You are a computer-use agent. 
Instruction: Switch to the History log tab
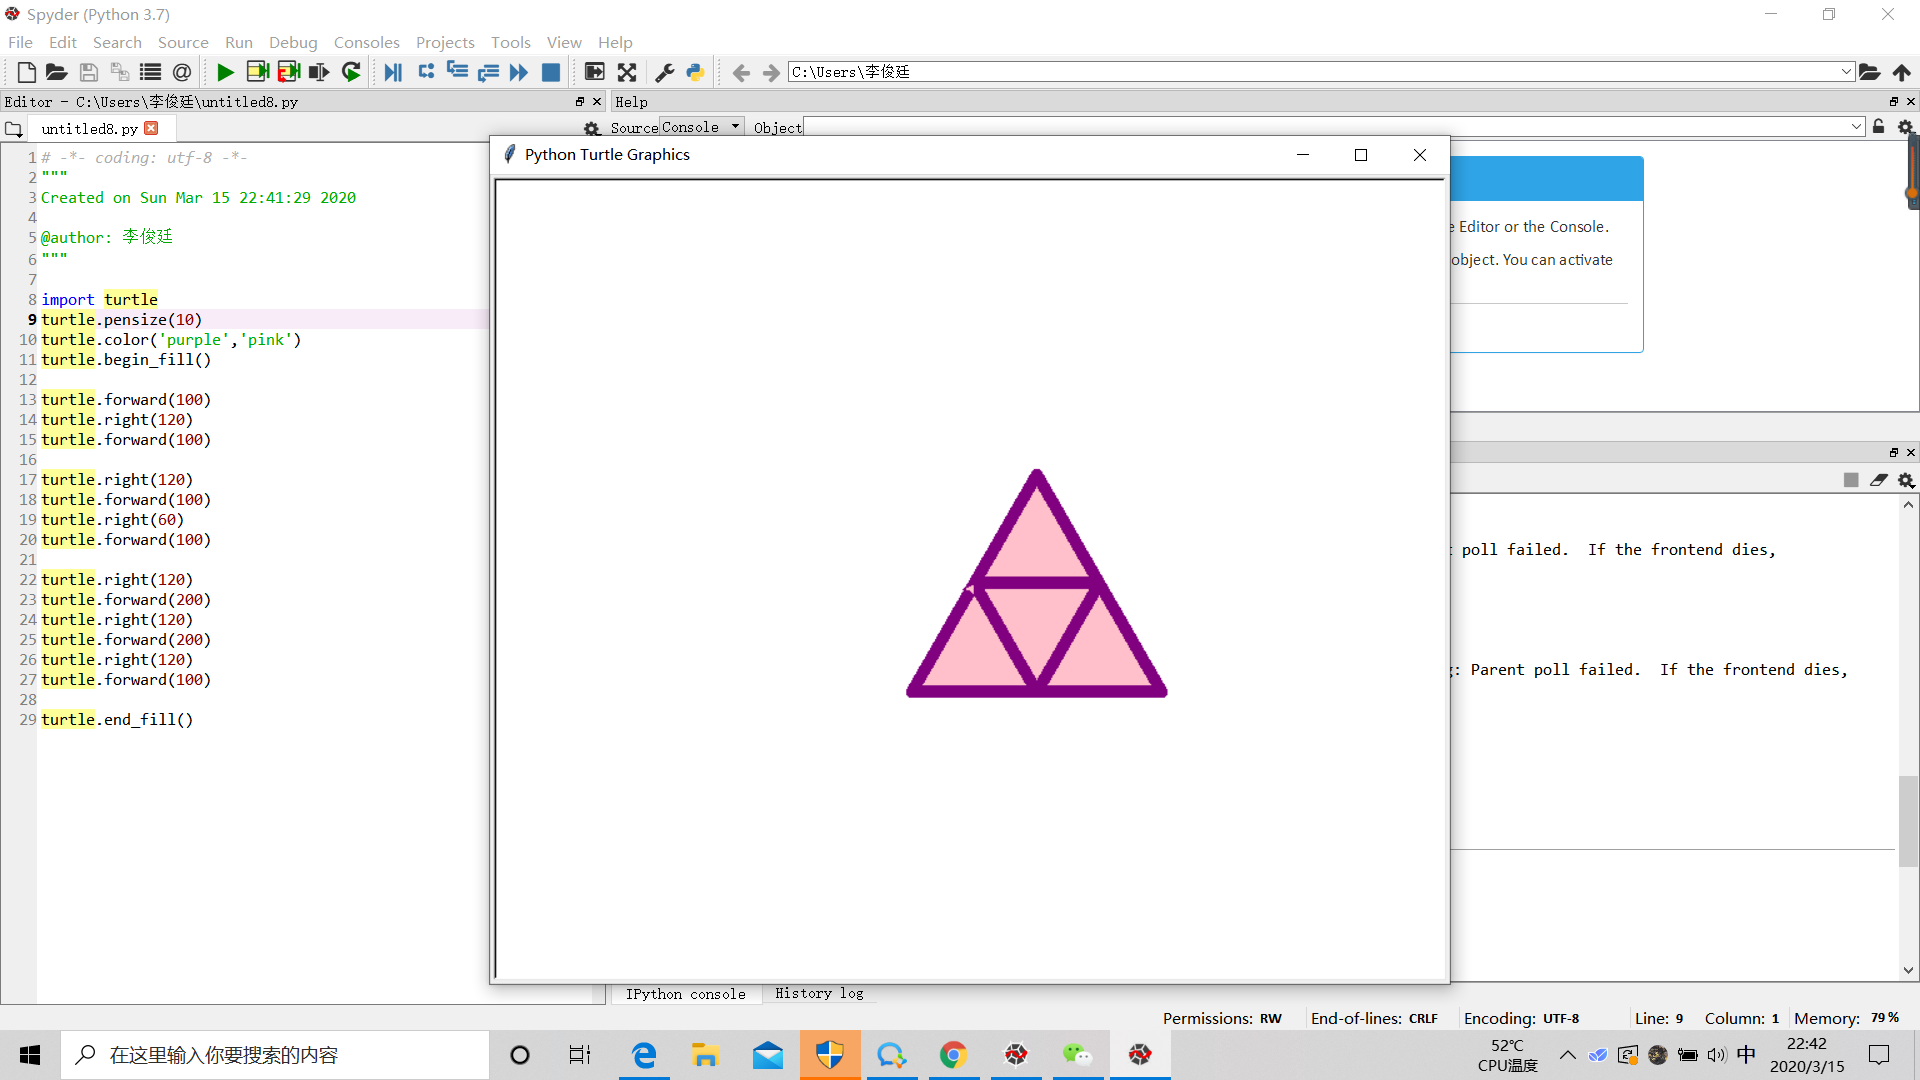pos(818,993)
